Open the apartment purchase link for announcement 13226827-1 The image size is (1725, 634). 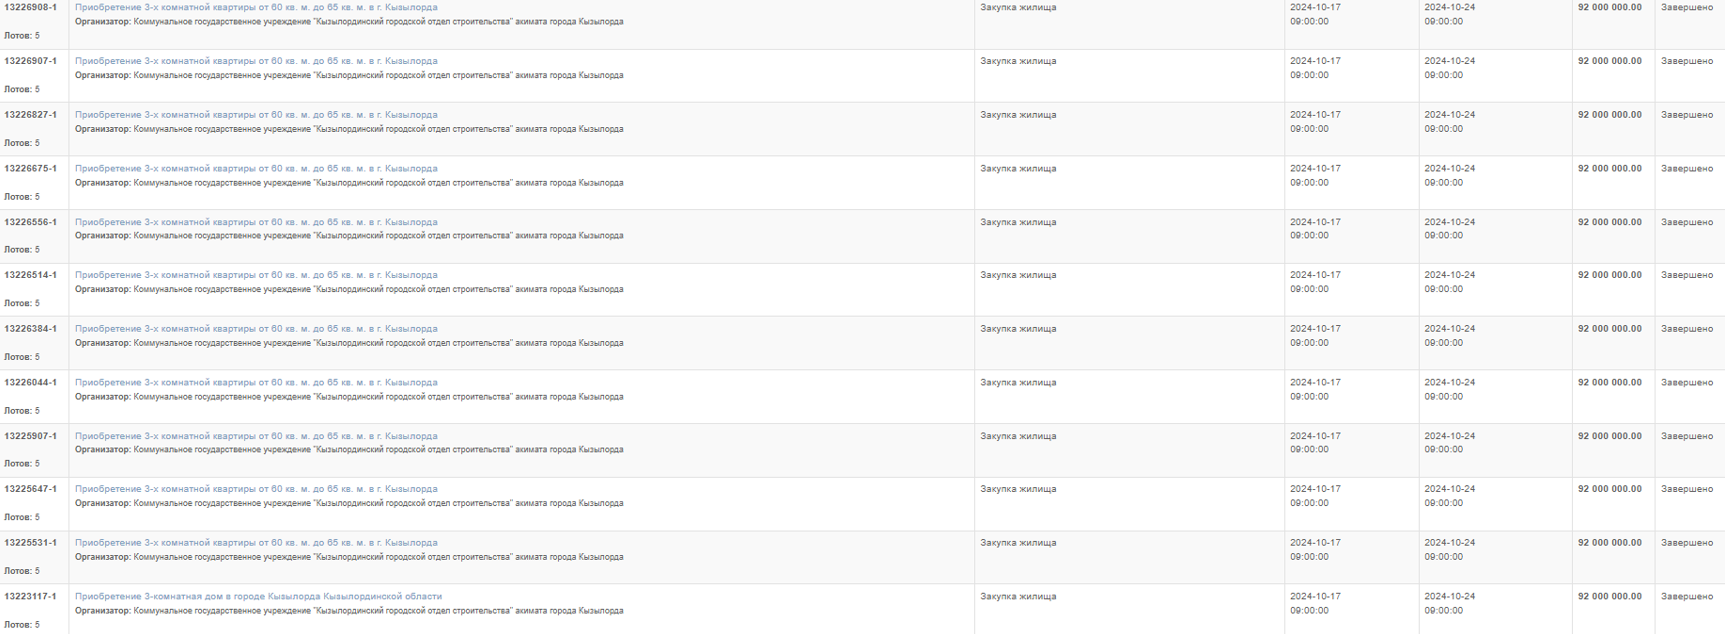(x=256, y=115)
